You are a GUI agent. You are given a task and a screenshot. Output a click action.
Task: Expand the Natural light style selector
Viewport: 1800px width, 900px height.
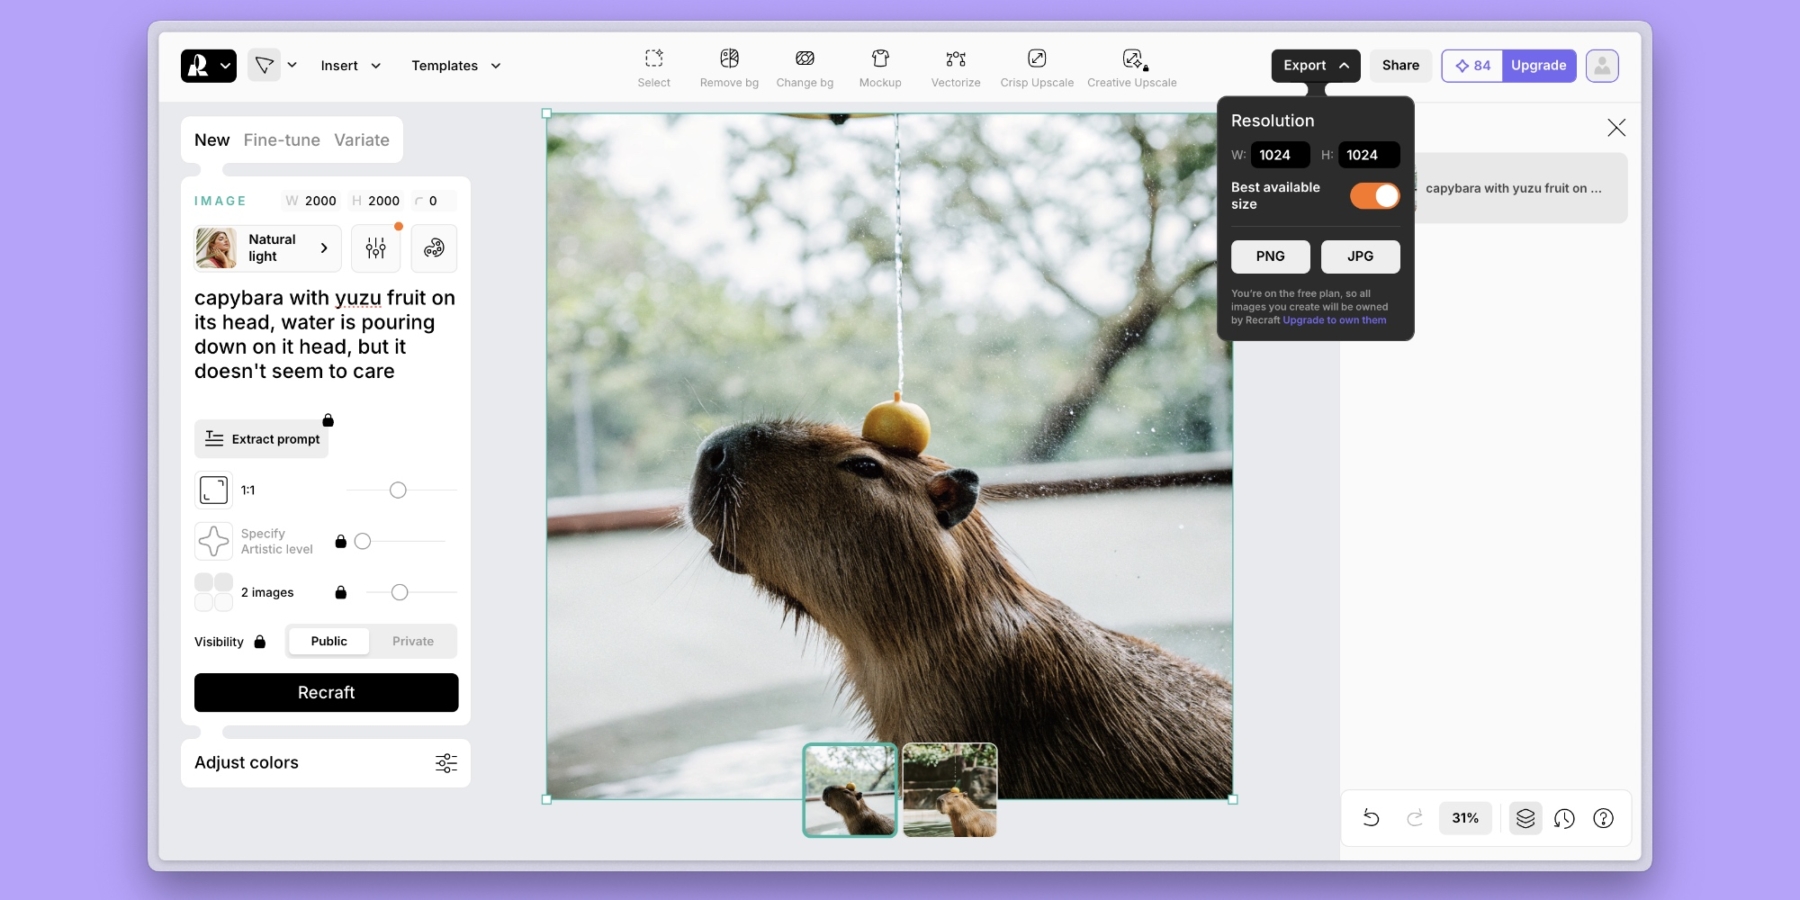(x=268, y=248)
